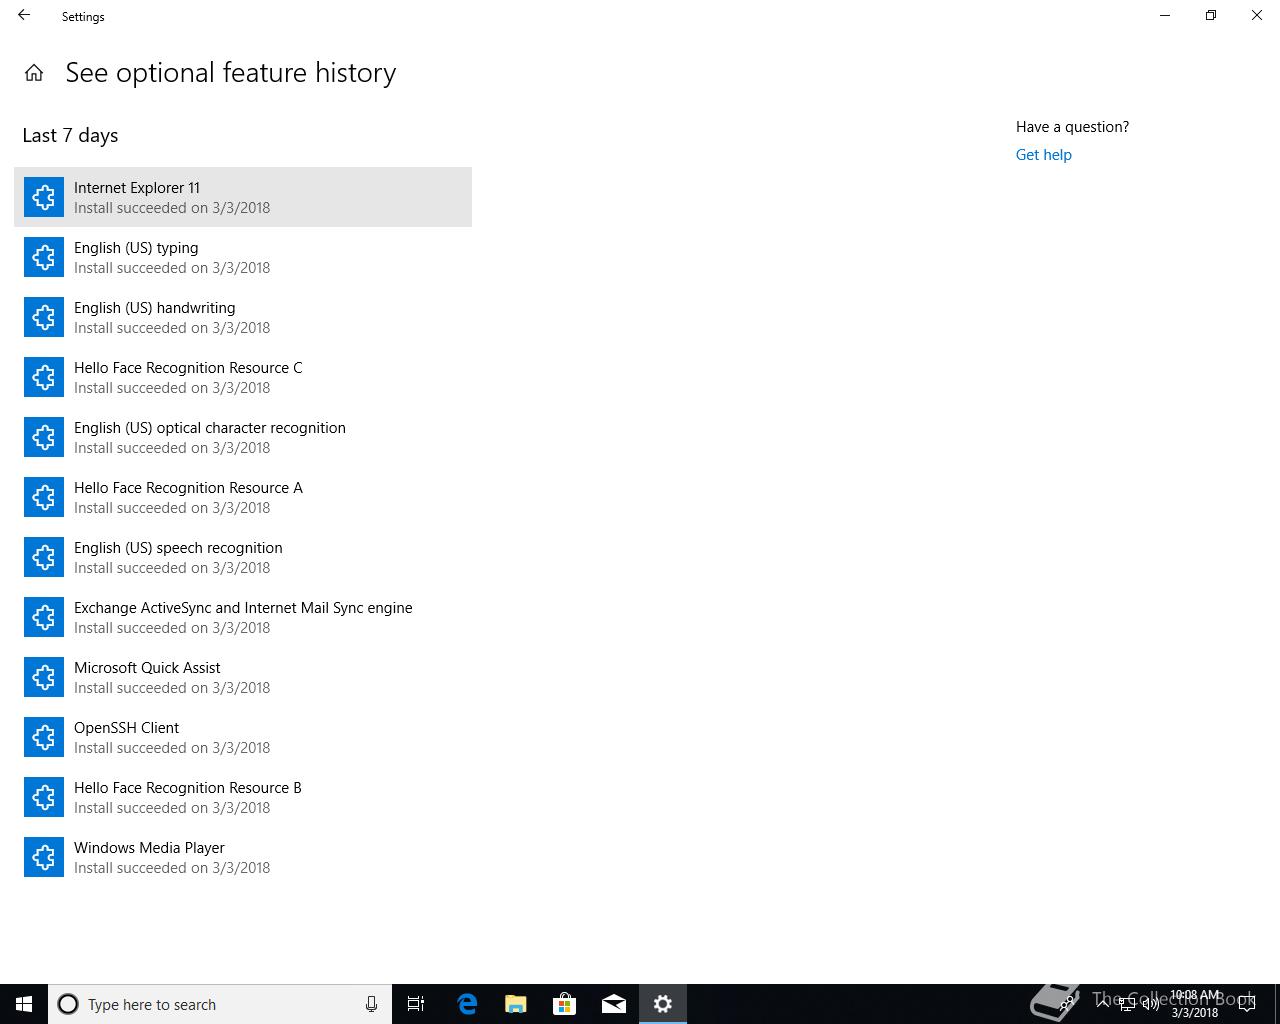
Task: Click the English (US) typing feature icon
Action: pos(44,257)
